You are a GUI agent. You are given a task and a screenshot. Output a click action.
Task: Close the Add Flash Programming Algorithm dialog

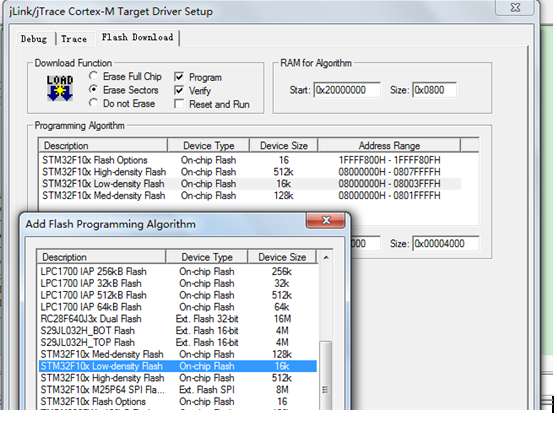click(325, 221)
